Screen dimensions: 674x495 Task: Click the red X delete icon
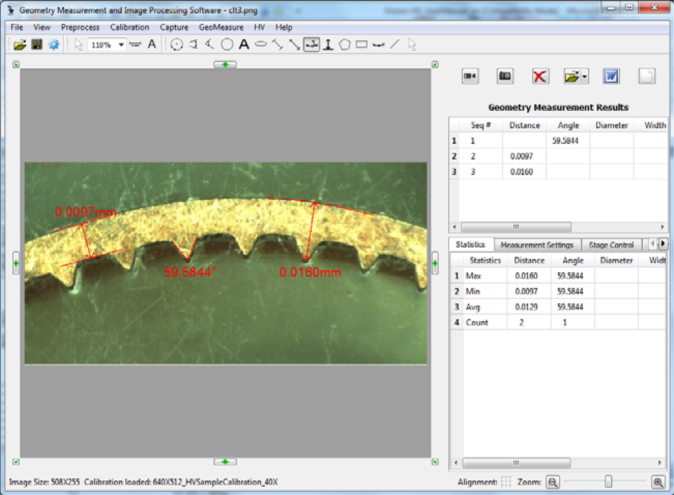pos(540,76)
